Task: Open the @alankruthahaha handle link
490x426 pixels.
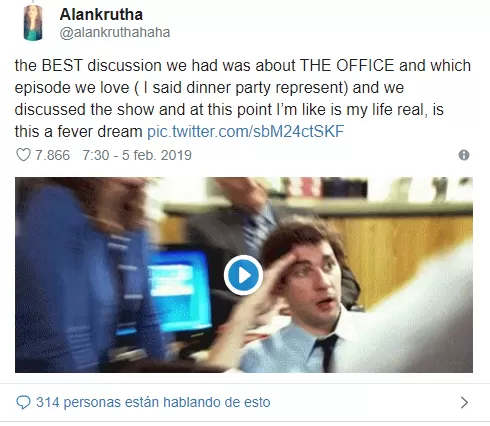Action: pyautogui.click(x=115, y=33)
